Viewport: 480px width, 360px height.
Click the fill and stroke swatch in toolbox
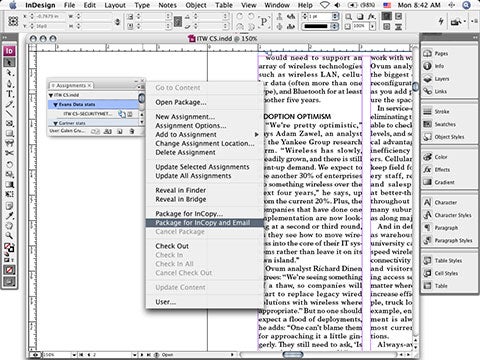click(x=9, y=247)
